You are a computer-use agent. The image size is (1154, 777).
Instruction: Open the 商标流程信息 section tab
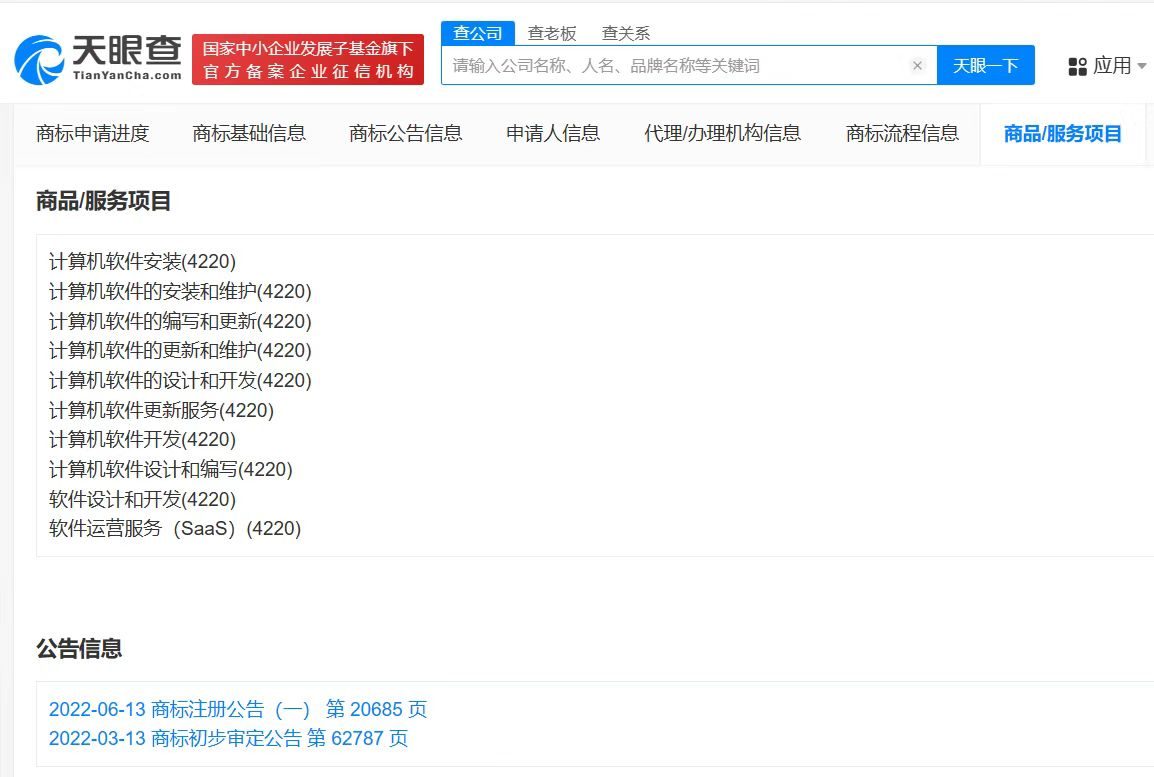coord(901,133)
